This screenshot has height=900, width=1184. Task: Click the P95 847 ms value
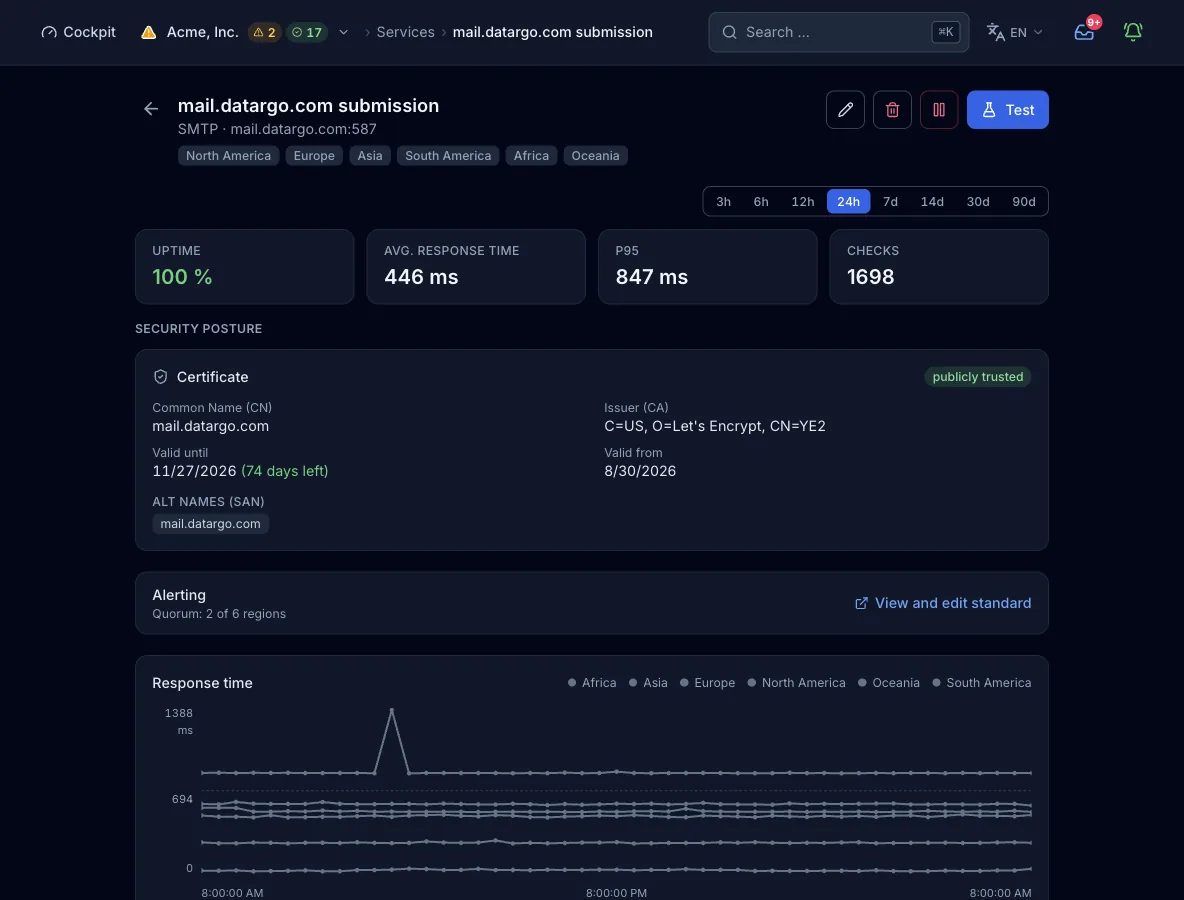click(x=652, y=277)
